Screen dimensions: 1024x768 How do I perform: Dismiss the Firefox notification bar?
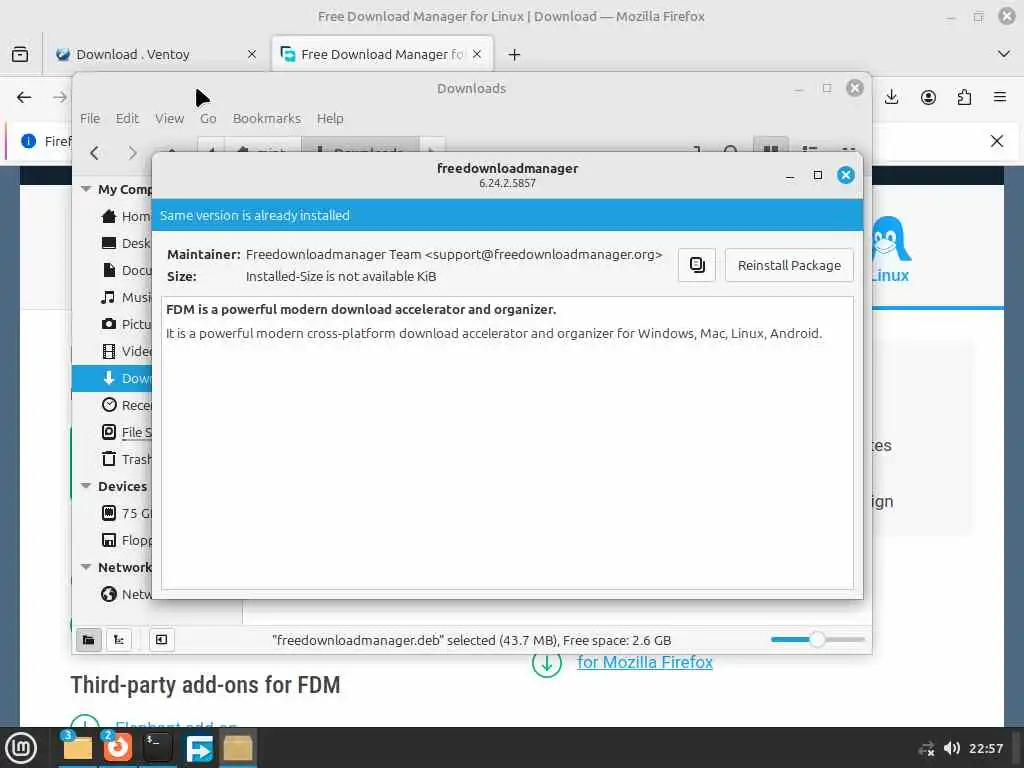coord(997,141)
